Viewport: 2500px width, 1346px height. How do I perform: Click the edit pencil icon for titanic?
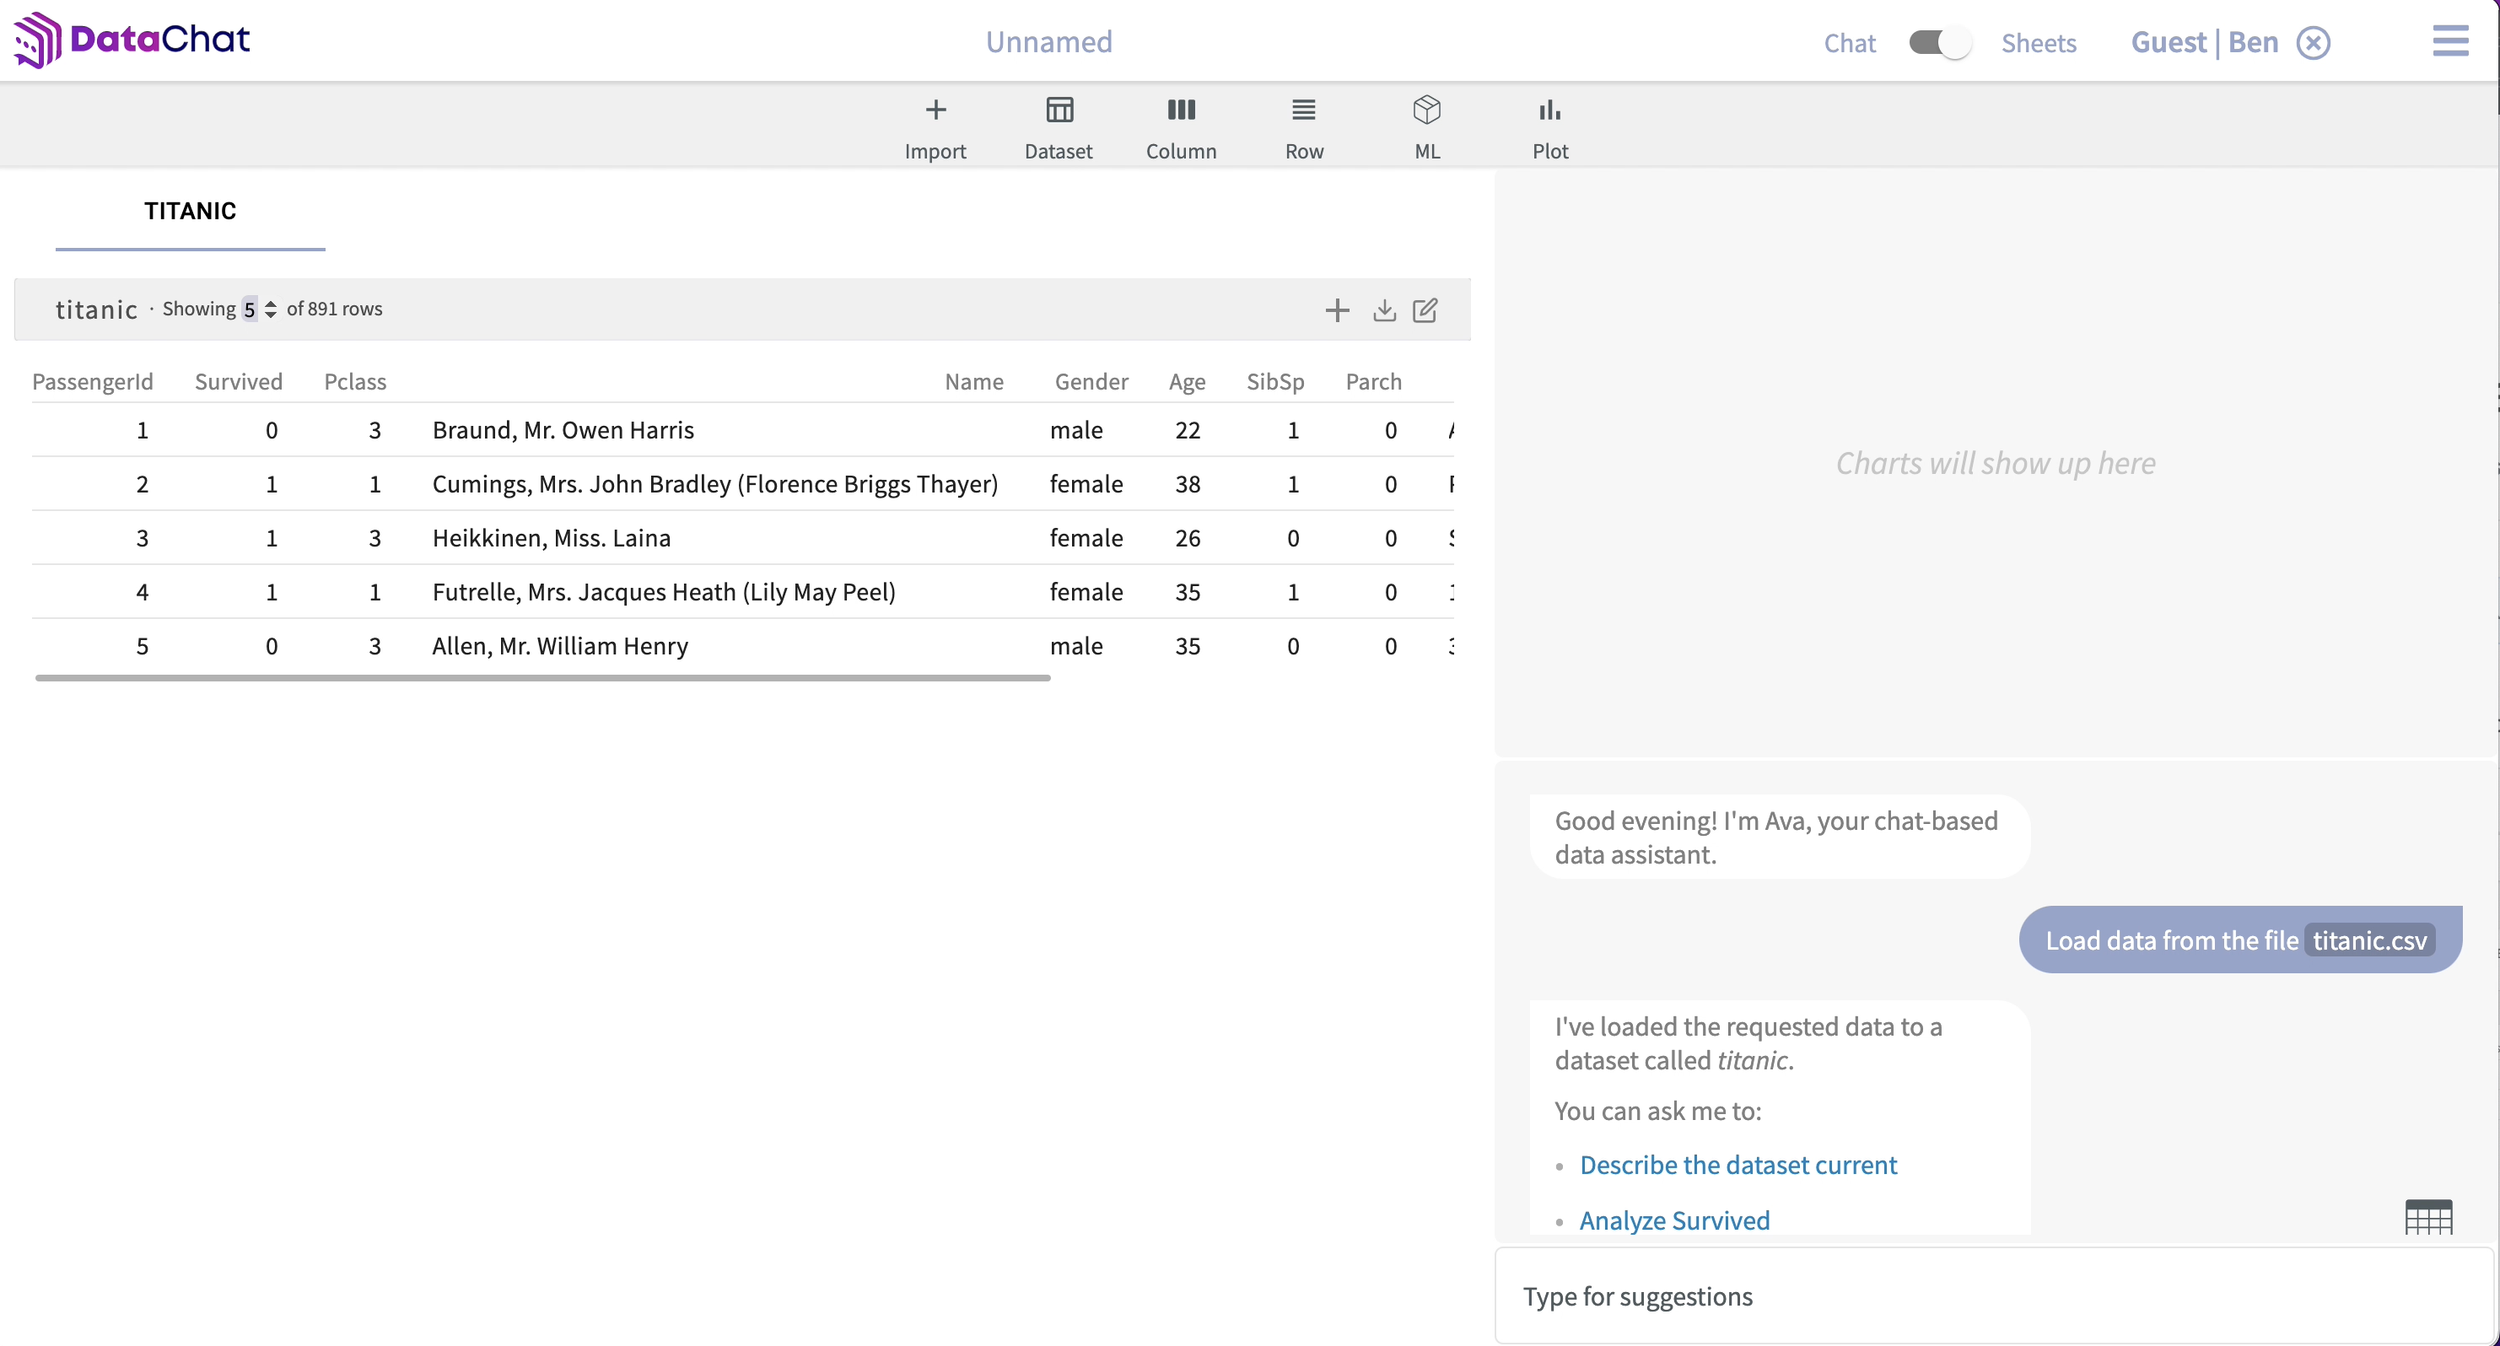1425,310
